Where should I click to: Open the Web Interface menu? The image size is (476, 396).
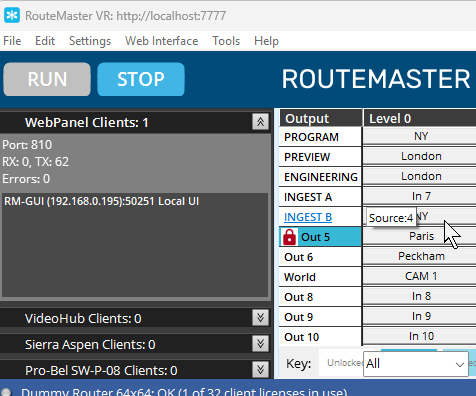click(161, 41)
